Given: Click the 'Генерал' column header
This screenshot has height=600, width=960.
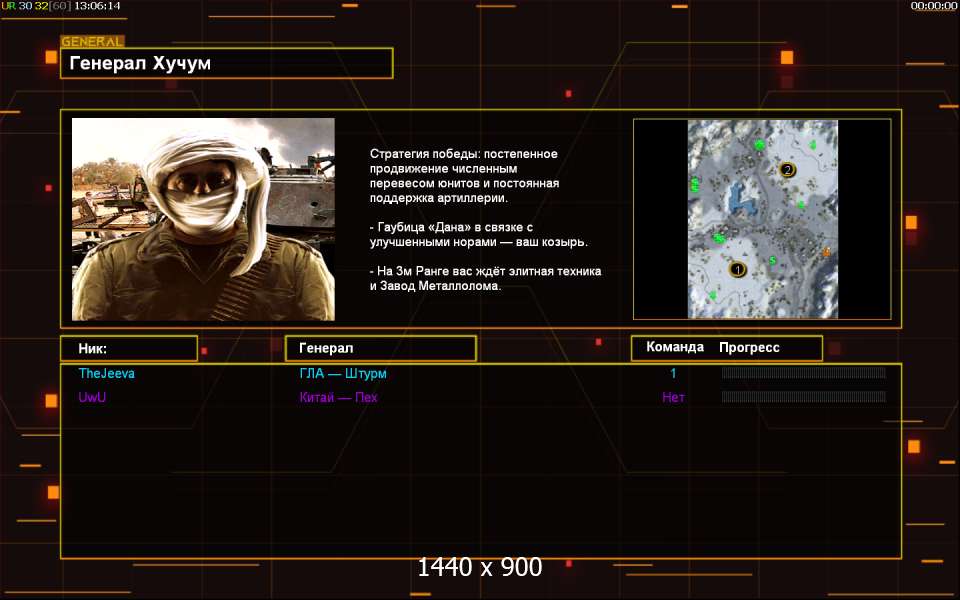Looking at the screenshot, I should (x=381, y=348).
